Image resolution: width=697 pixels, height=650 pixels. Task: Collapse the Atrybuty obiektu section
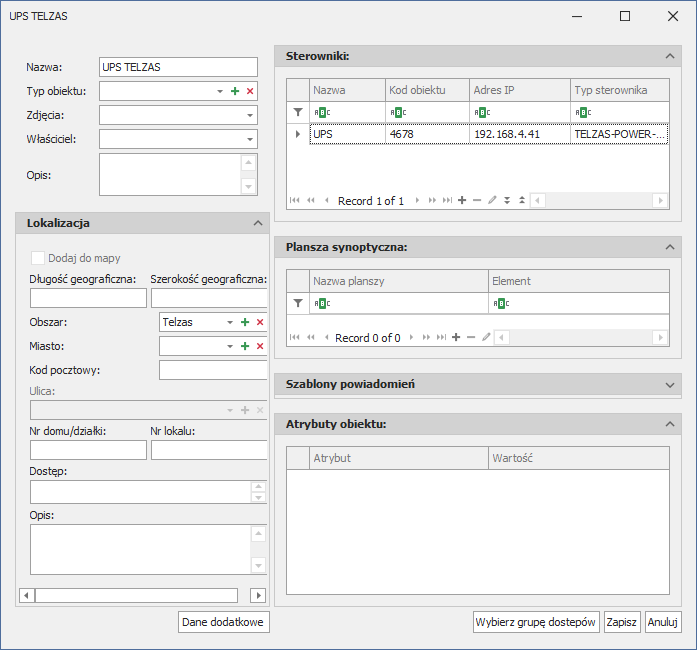(670, 424)
